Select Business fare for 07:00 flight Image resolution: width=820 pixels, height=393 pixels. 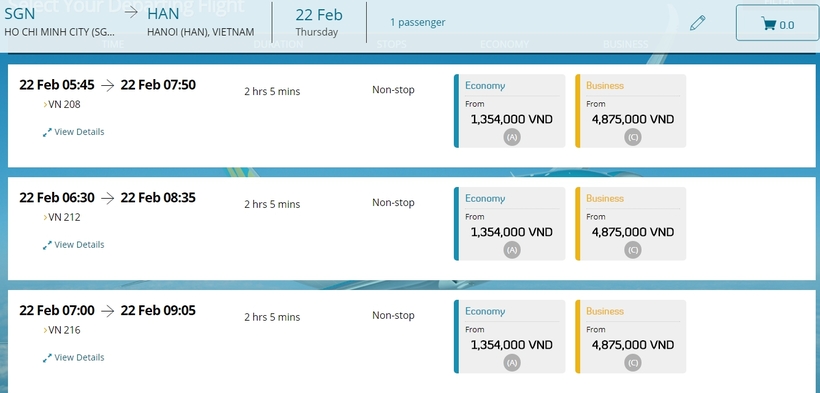click(x=631, y=336)
